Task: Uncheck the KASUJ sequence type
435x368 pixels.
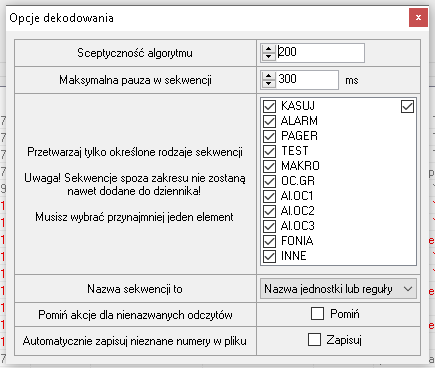Action: coord(269,106)
